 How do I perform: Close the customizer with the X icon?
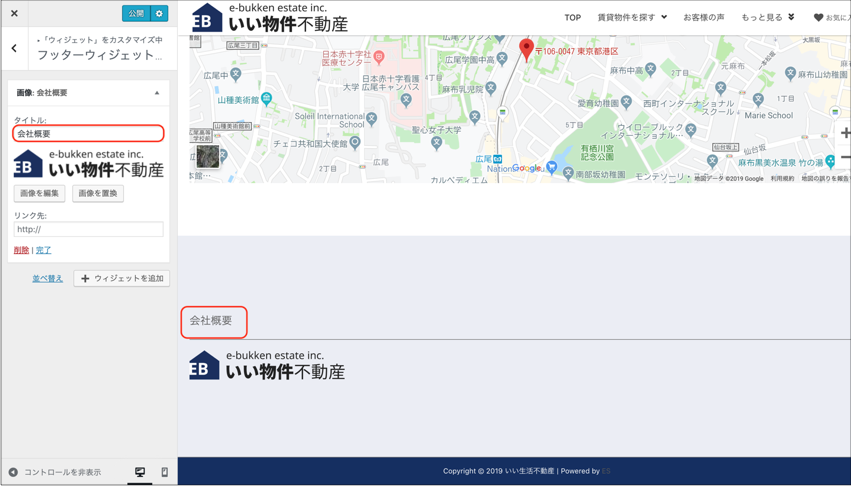coord(14,13)
